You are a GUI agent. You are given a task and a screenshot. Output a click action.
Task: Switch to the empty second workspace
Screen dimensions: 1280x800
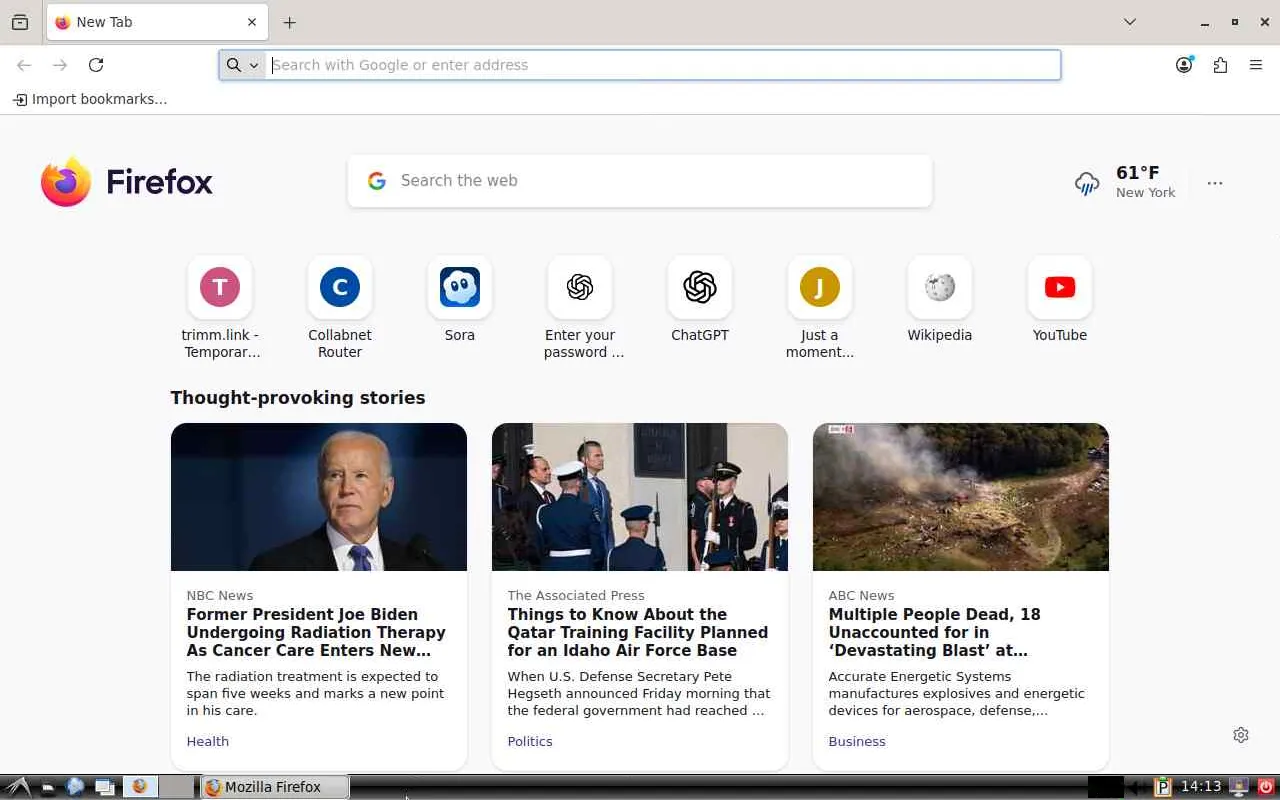[177, 787]
